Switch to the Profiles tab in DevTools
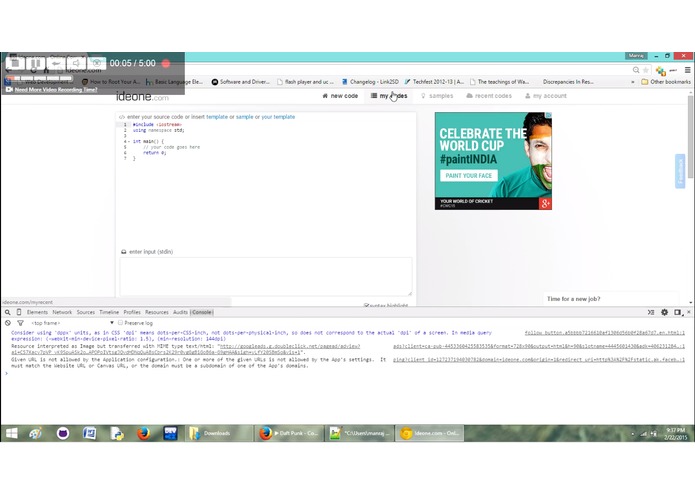Viewport: 695px width, 494px height. 132,312
